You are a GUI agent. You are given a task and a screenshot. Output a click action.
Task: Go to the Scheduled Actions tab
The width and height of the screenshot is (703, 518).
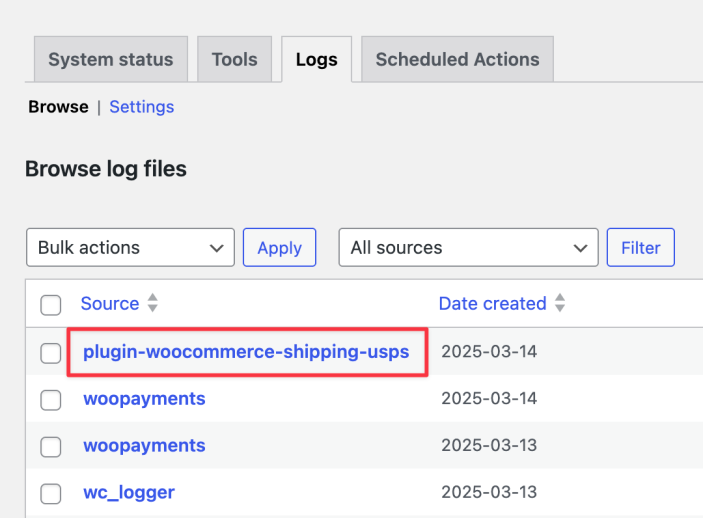point(457,60)
